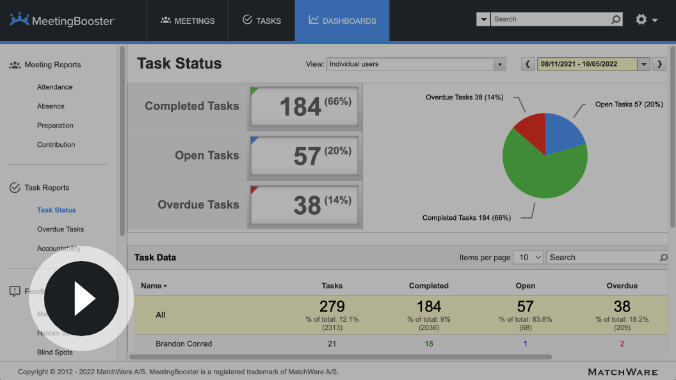Sort by Tasks column header

tap(332, 286)
